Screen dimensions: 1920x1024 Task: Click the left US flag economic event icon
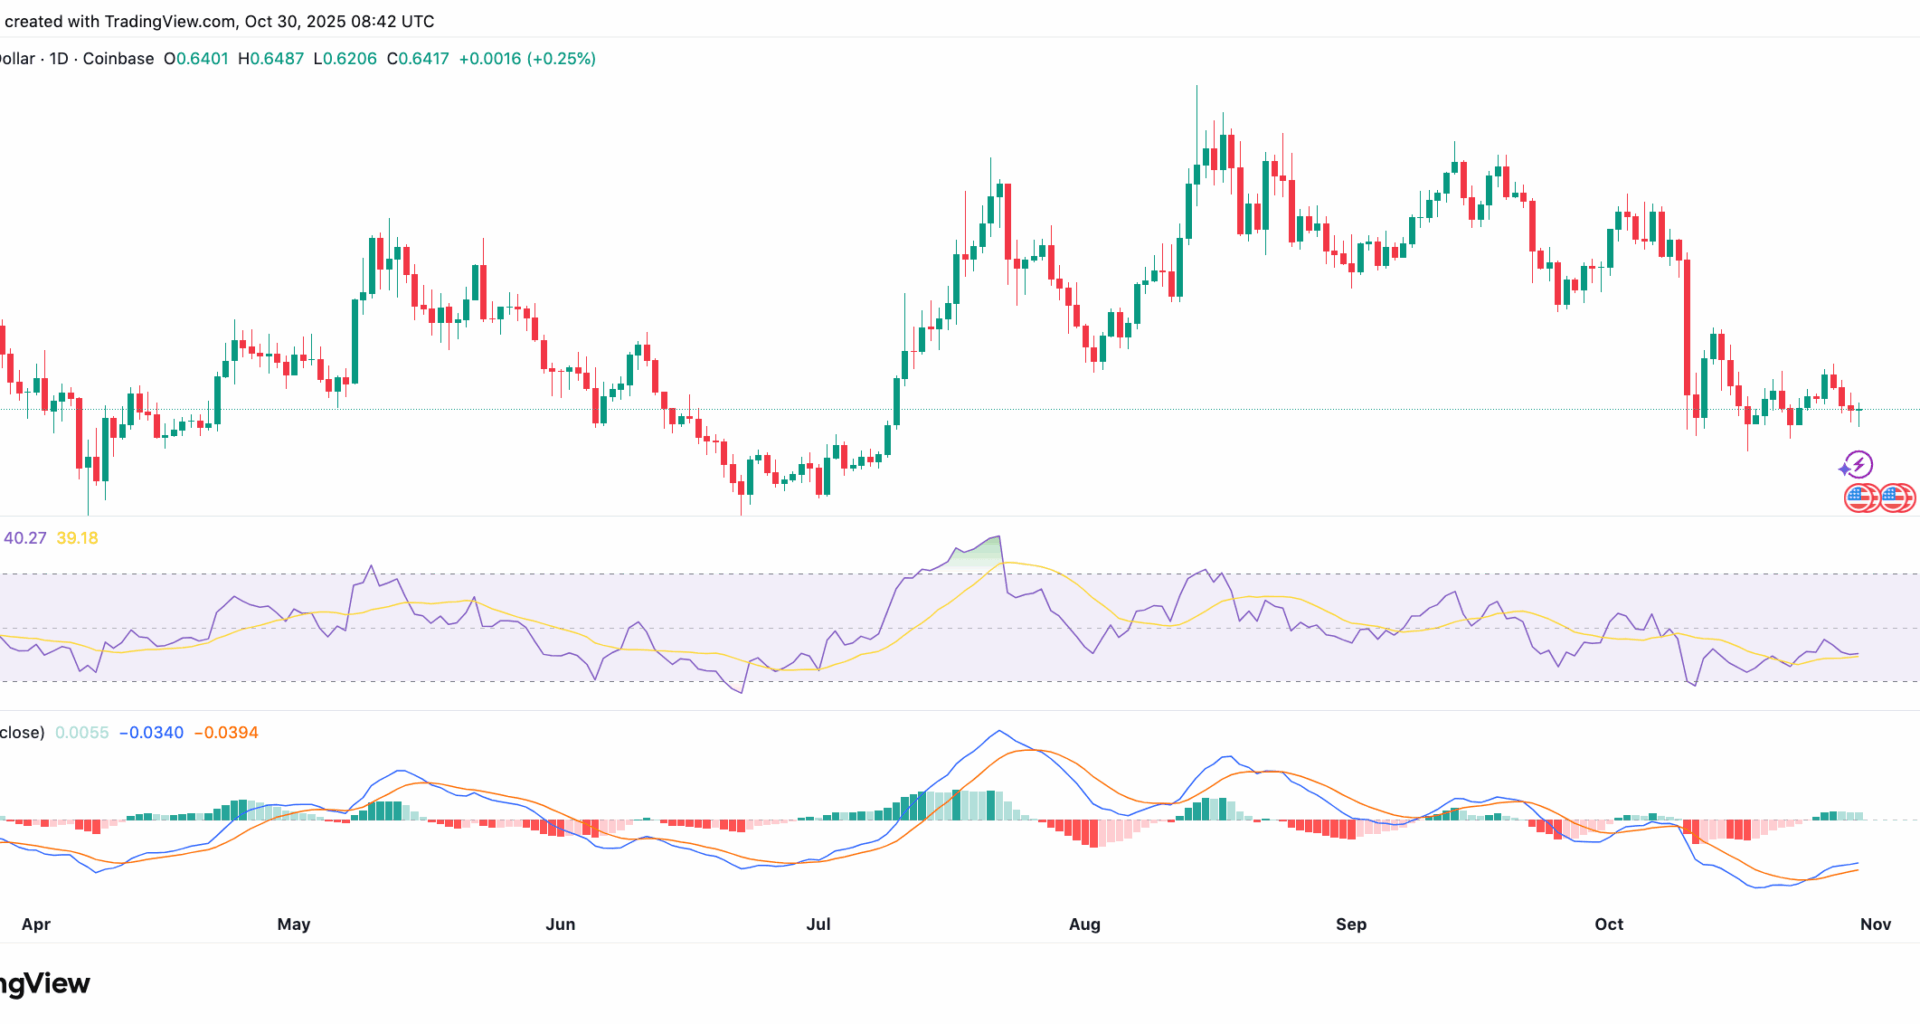(1861, 497)
